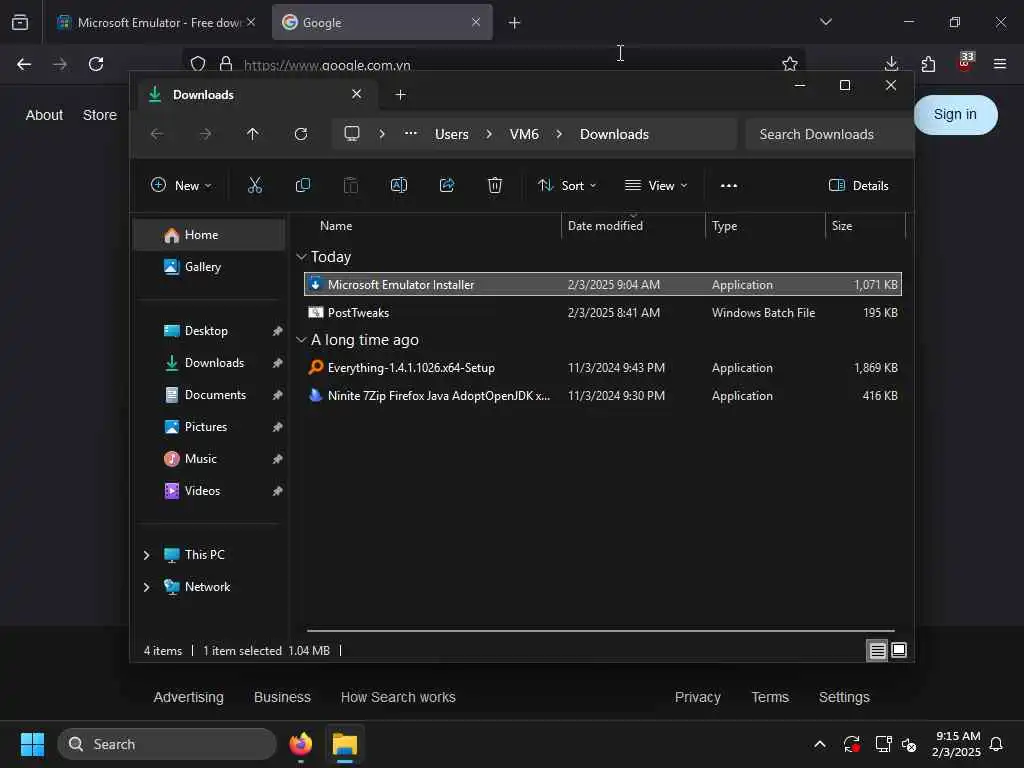
Task: Open pinned Desktop folder in sidebar
Action: point(210,330)
